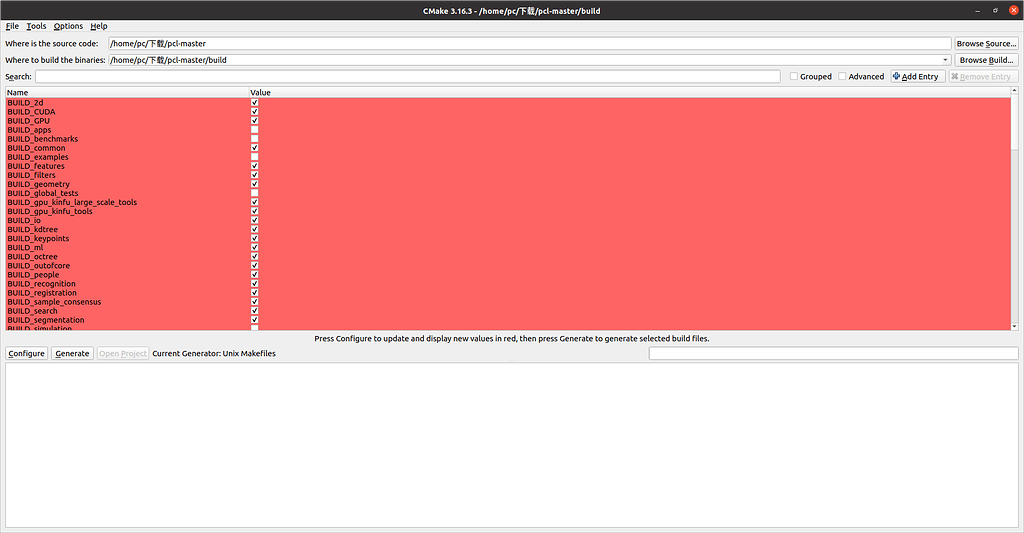Select the BUILD_recognition row name
The height and width of the screenshot is (533, 1024).
[x=42, y=284]
